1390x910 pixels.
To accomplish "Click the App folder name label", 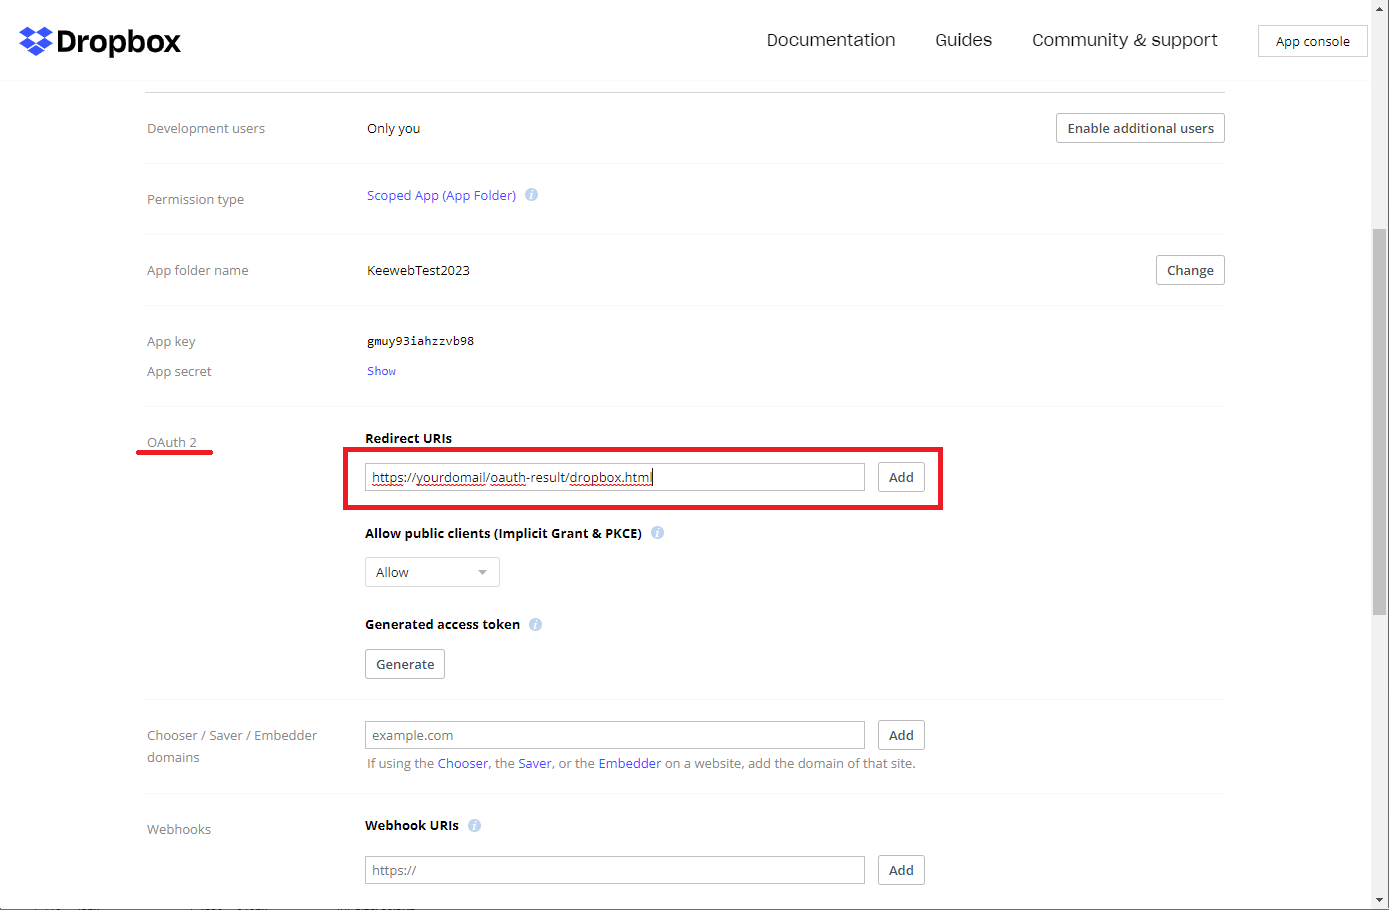I will (198, 270).
